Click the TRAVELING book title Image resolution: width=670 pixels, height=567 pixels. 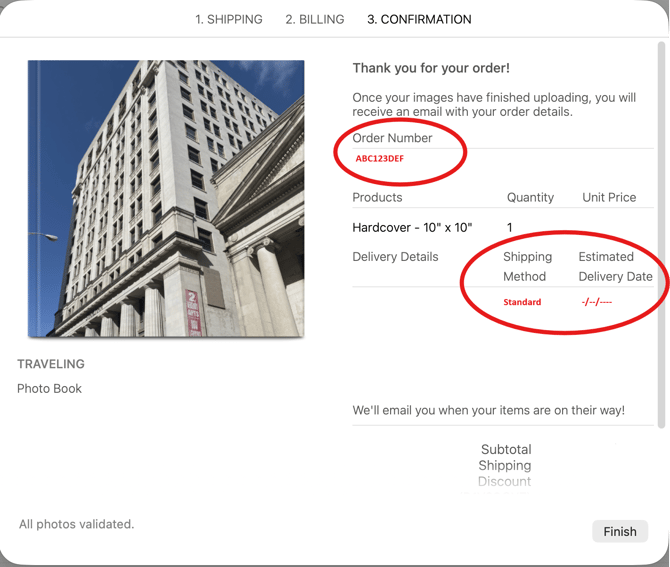pyautogui.click(x=51, y=364)
